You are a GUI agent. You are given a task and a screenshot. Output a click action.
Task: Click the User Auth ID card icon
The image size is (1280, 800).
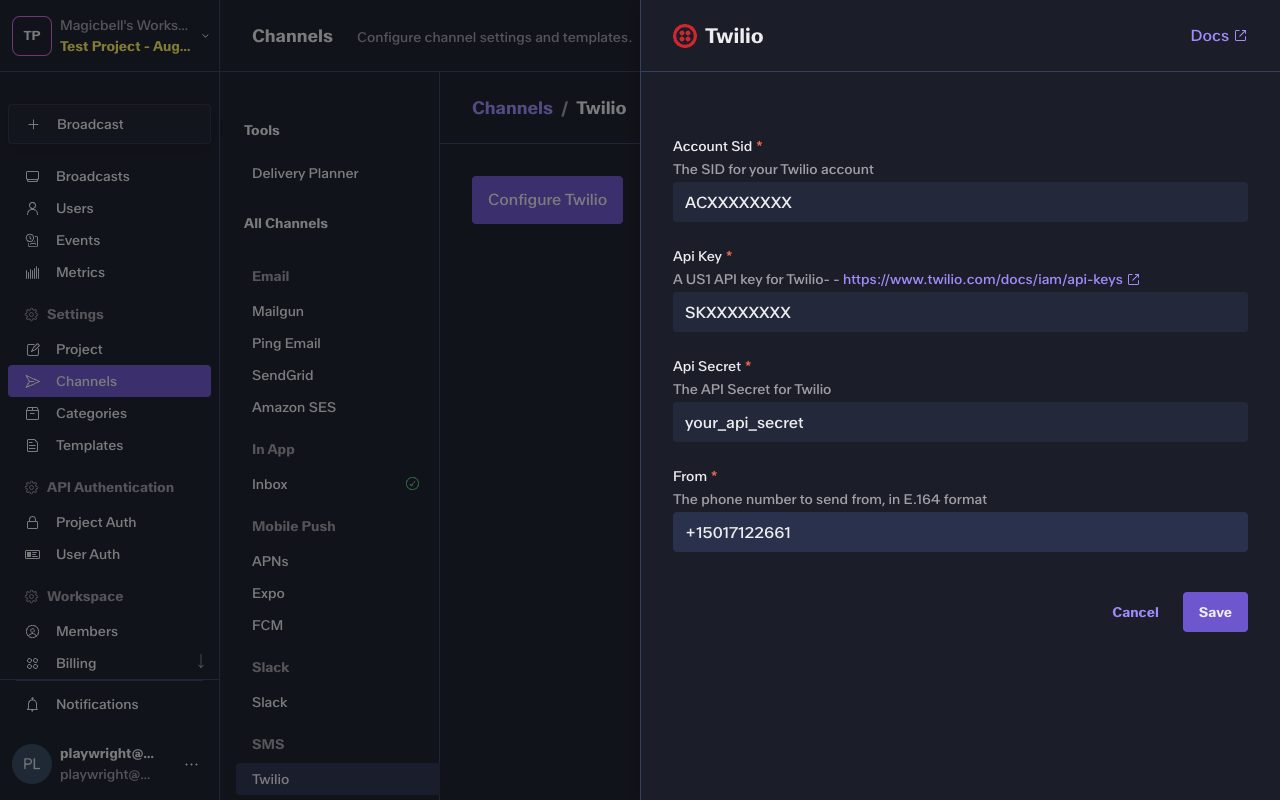32,554
